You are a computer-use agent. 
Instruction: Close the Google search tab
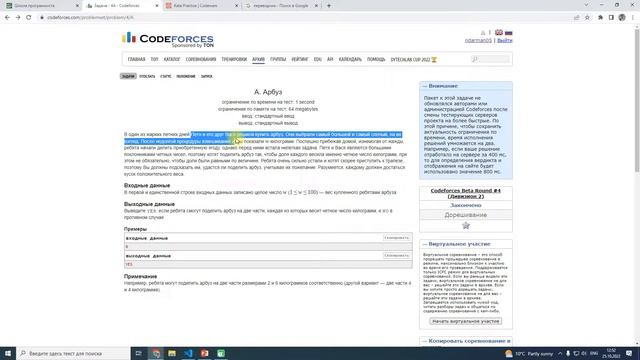pos(316,6)
